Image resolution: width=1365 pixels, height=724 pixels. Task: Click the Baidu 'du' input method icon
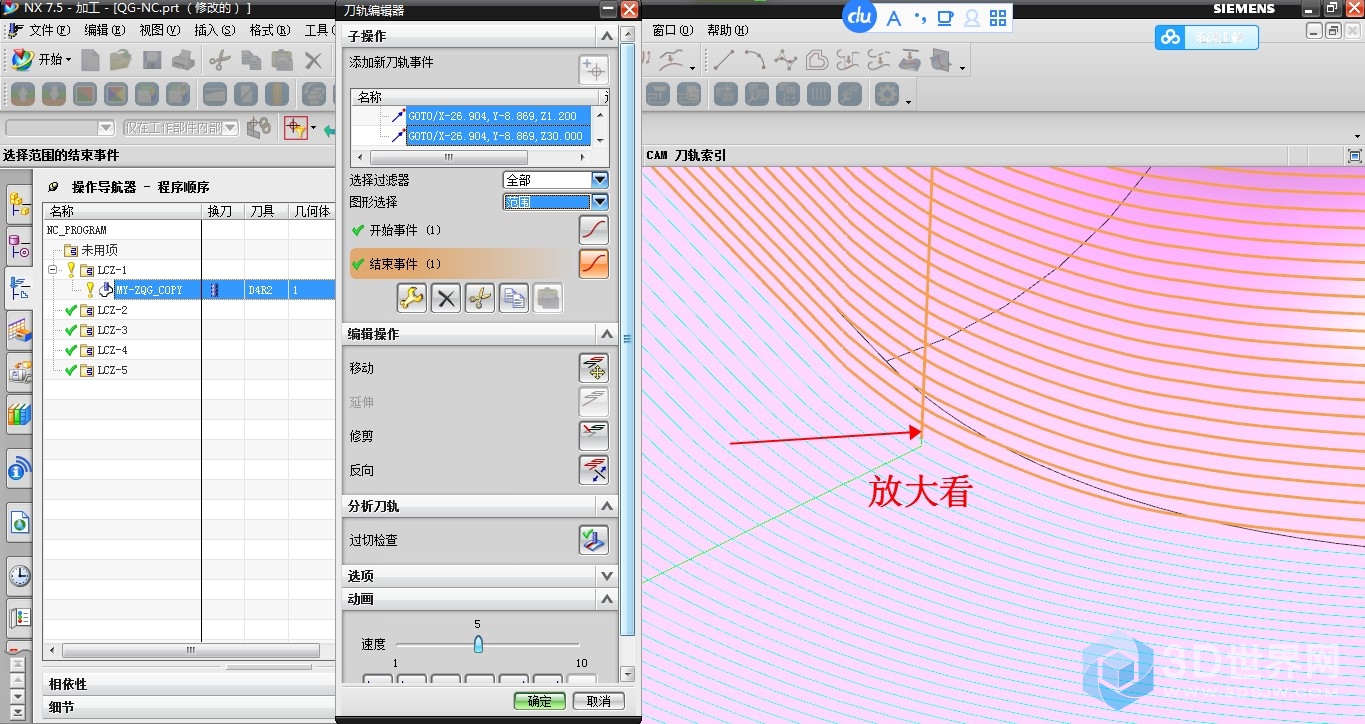[x=860, y=17]
